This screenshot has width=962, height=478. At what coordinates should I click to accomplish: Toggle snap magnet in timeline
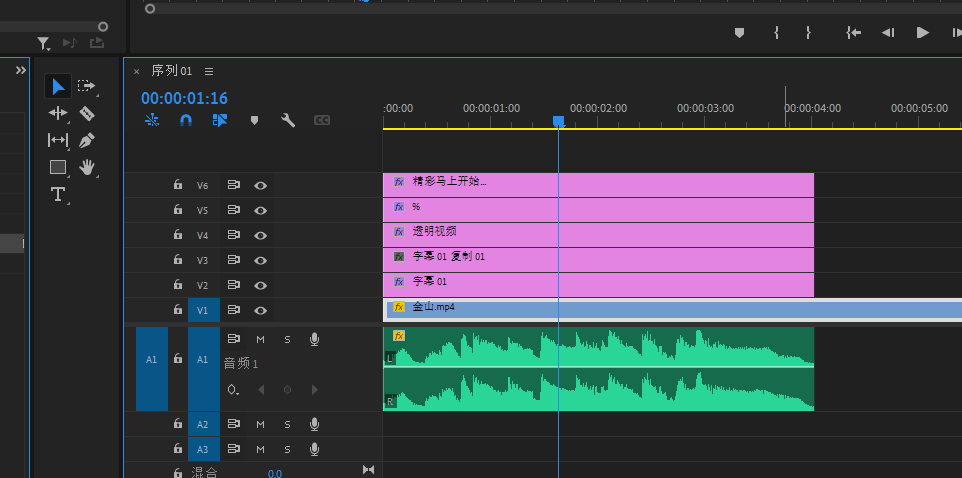(186, 120)
